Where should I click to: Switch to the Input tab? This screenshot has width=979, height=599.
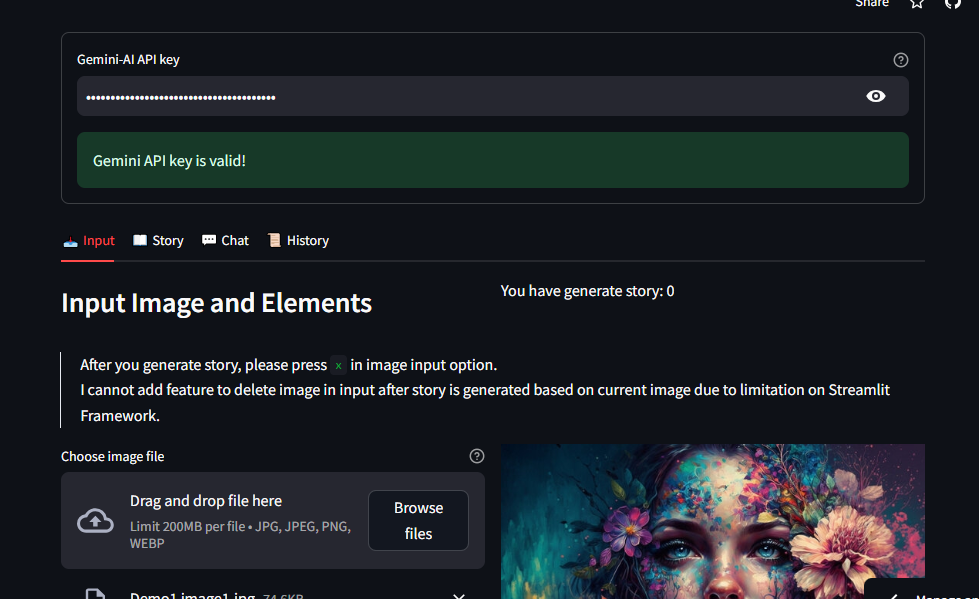pos(88,241)
